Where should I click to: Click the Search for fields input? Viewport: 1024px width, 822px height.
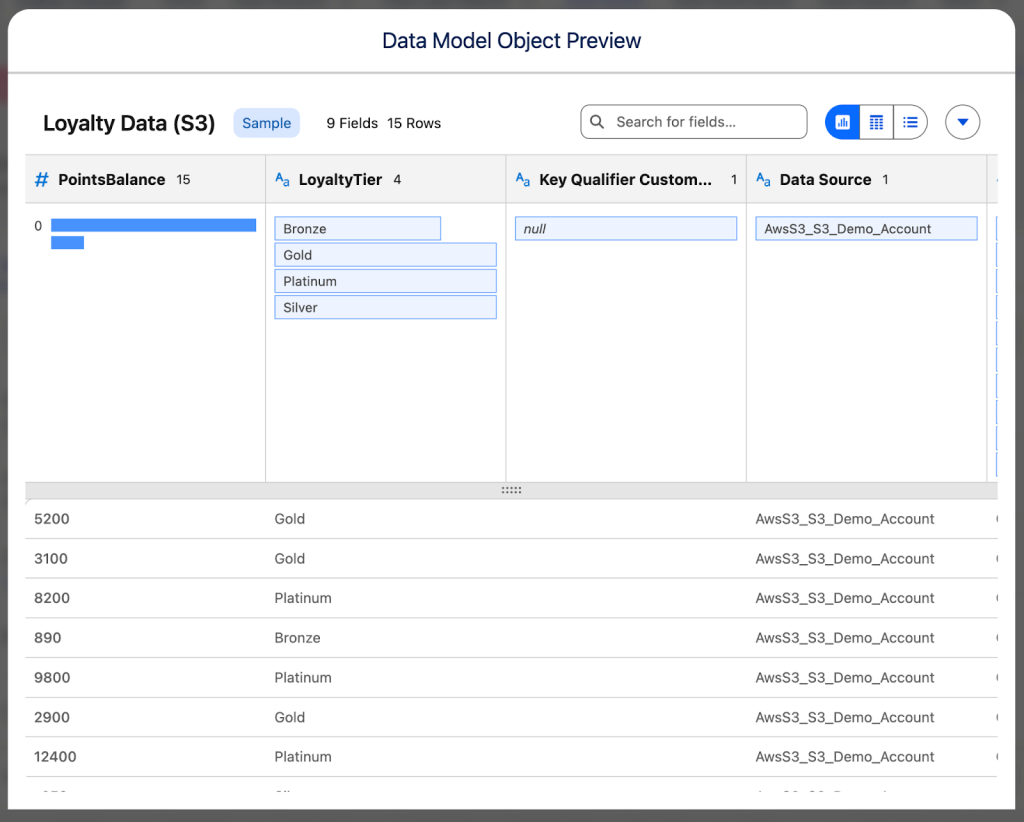tap(694, 122)
